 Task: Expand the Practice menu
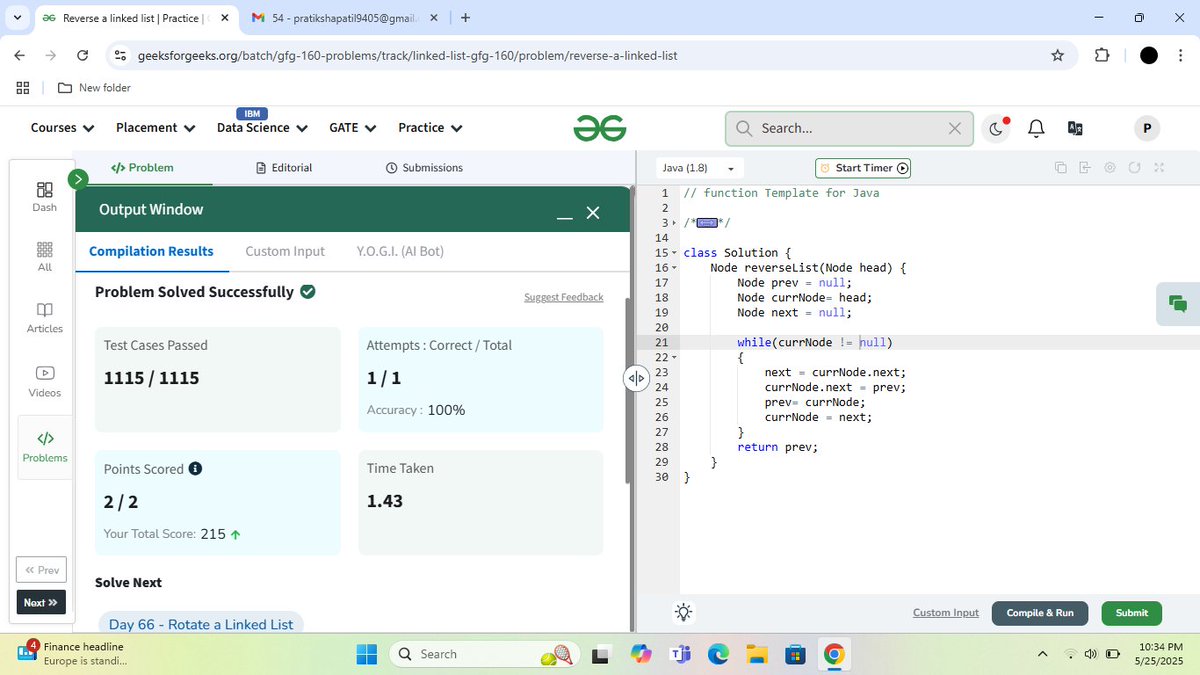pyautogui.click(x=430, y=128)
